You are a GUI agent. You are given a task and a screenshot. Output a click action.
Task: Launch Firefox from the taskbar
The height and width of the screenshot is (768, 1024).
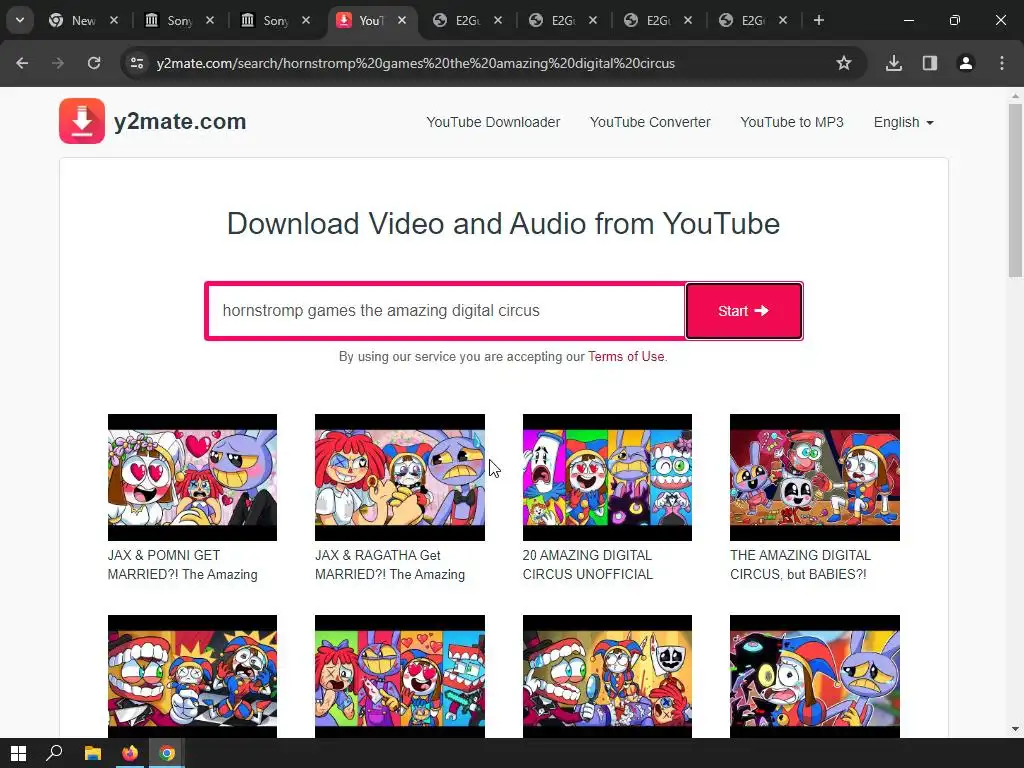point(130,753)
